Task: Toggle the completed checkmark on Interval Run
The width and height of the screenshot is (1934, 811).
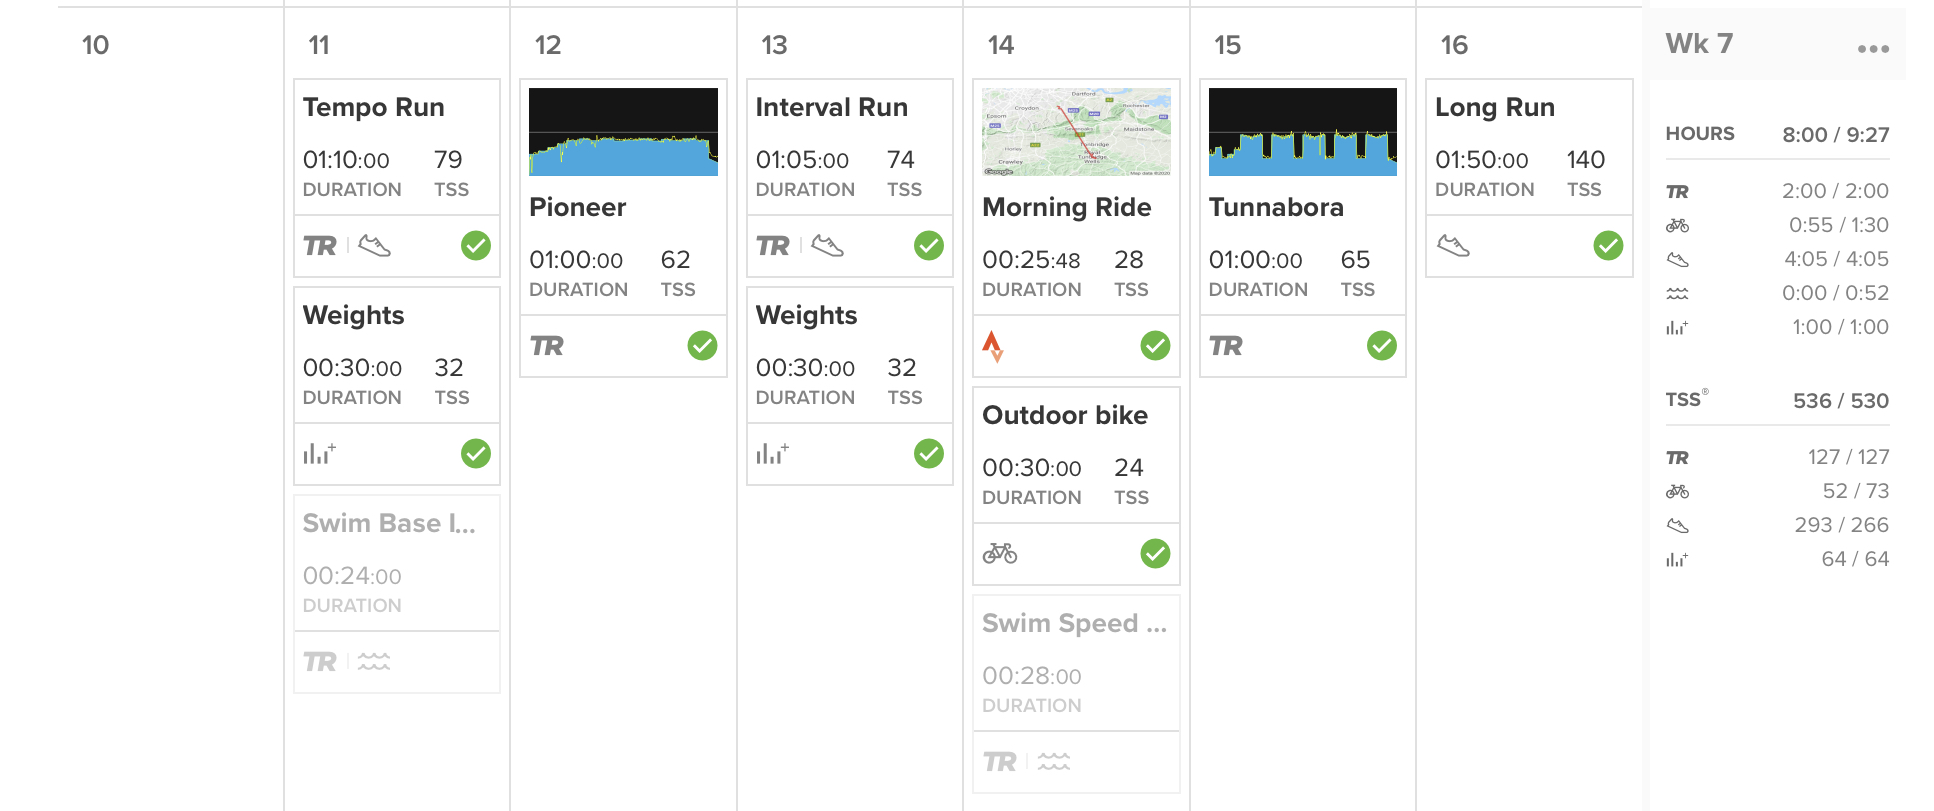Action: (929, 245)
